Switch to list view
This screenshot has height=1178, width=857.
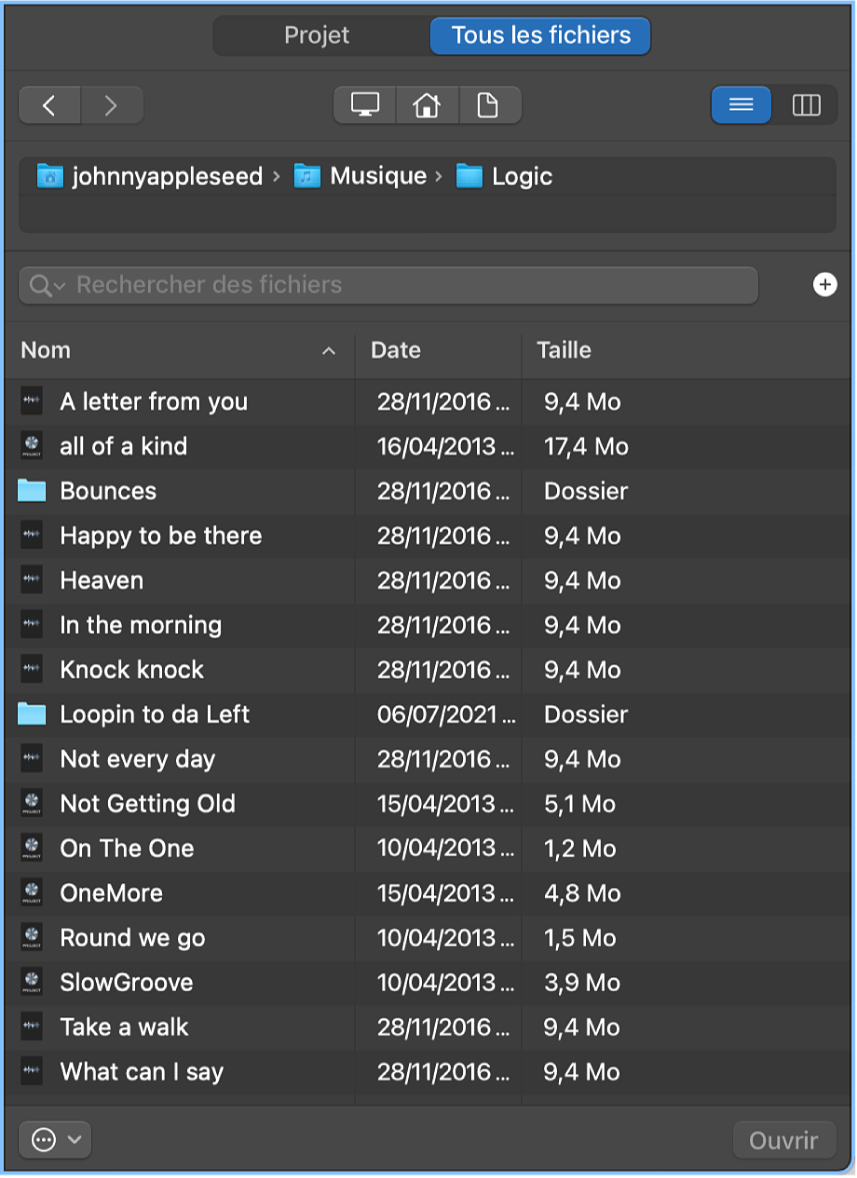[741, 105]
